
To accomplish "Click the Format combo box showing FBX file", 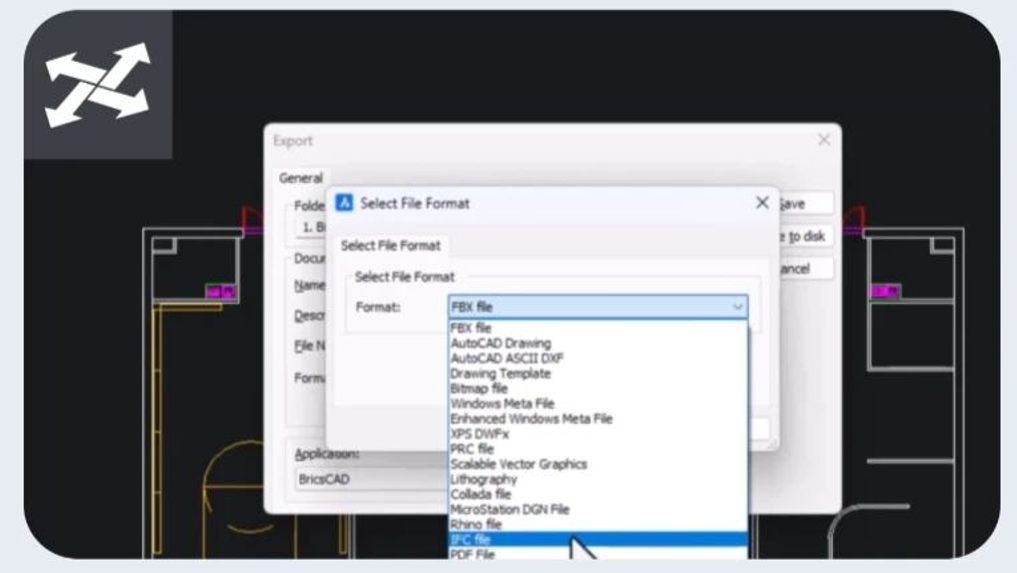I will pos(597,307).
